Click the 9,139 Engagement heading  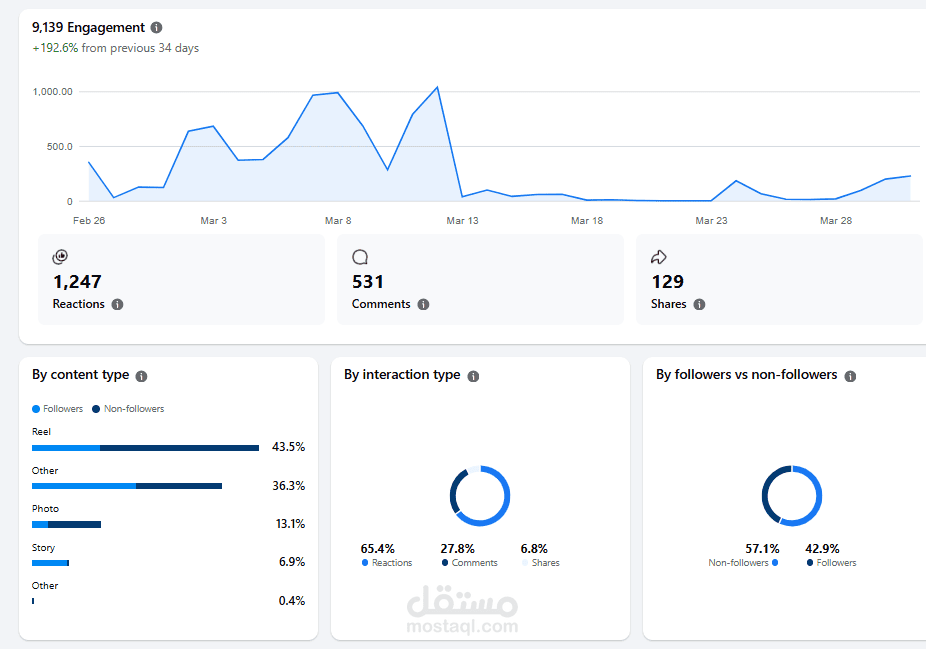pos(89,27)
